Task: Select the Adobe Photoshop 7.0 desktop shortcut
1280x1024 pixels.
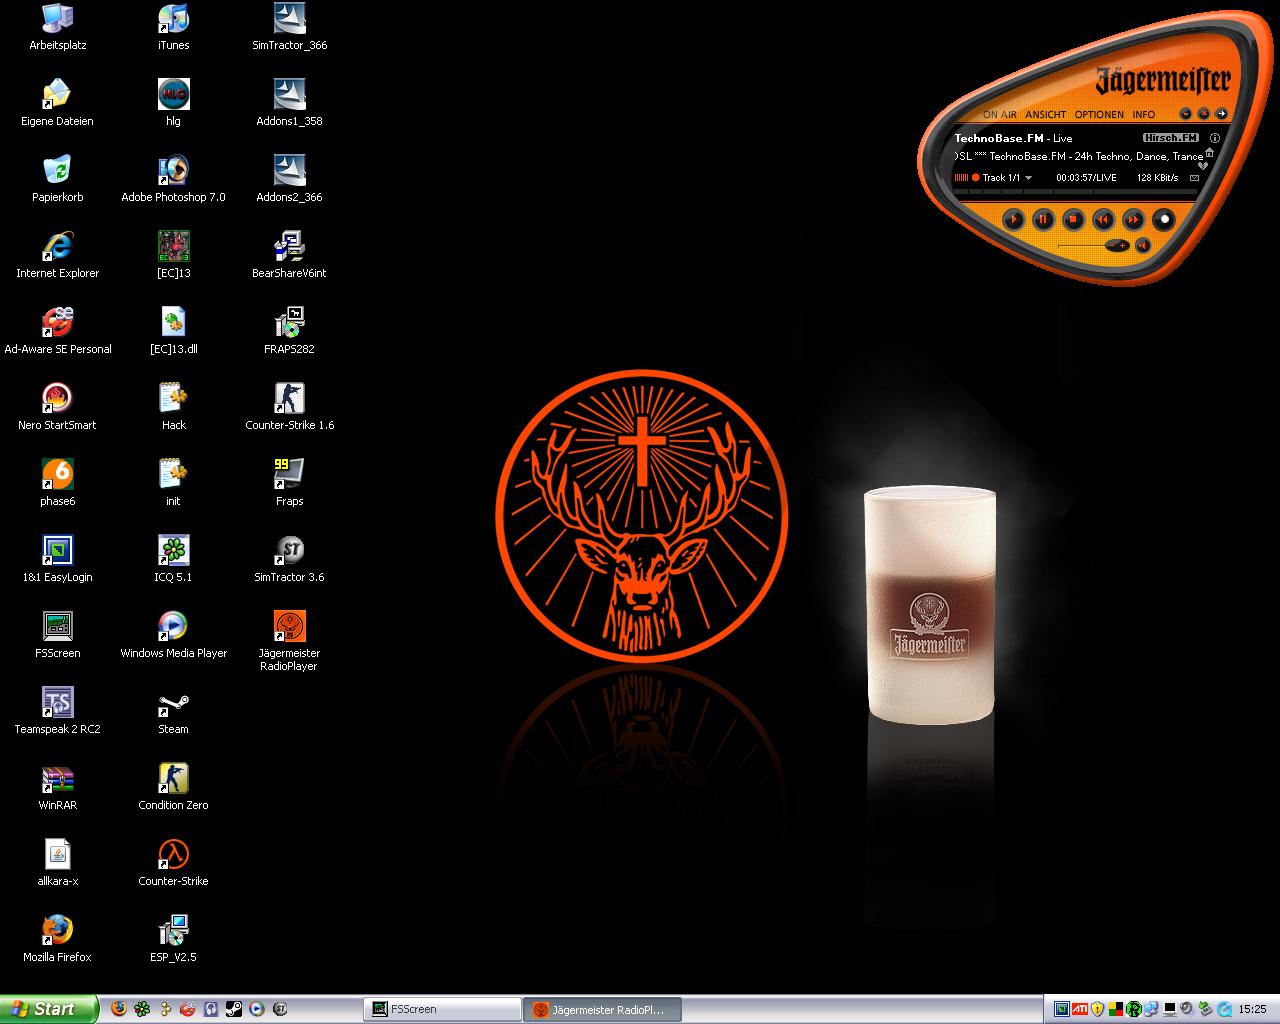Action: (x=173, y=172)
